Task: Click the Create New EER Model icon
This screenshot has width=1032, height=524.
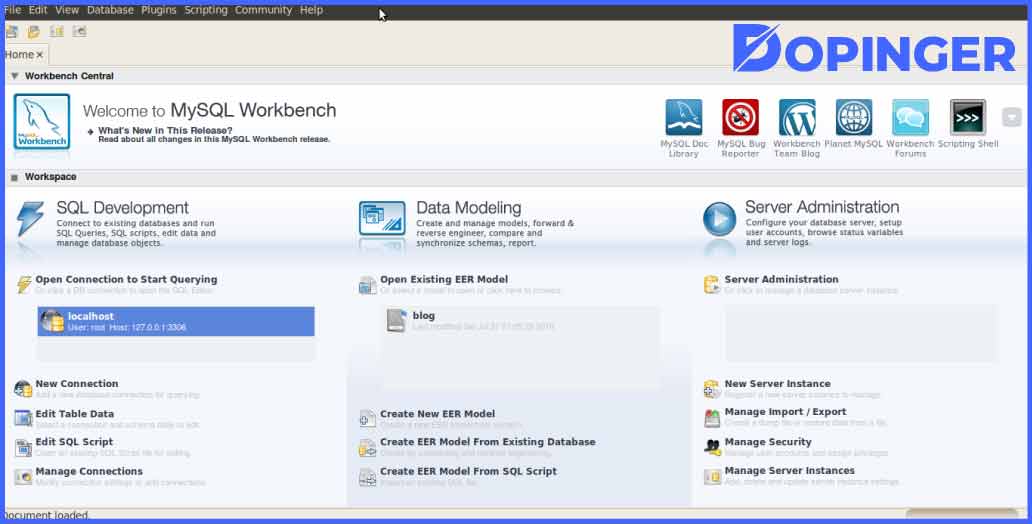Action: 367,419
